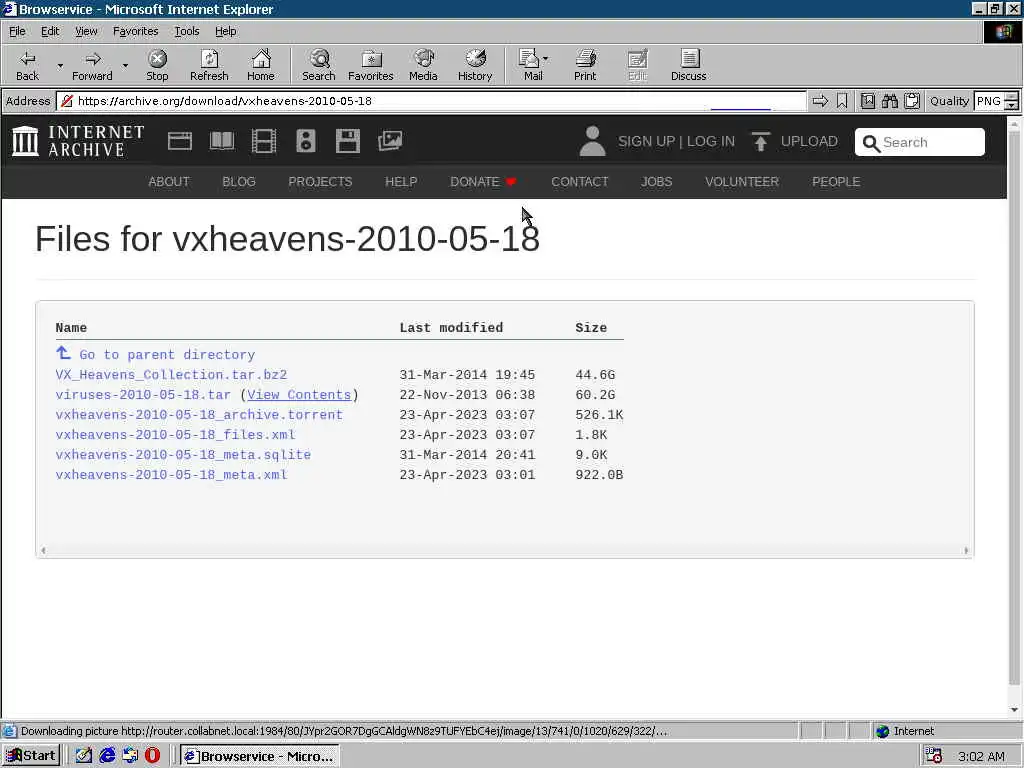Click the Internet Archive Search field
This screenshot has width=1024, height=768.
(920, 142)
